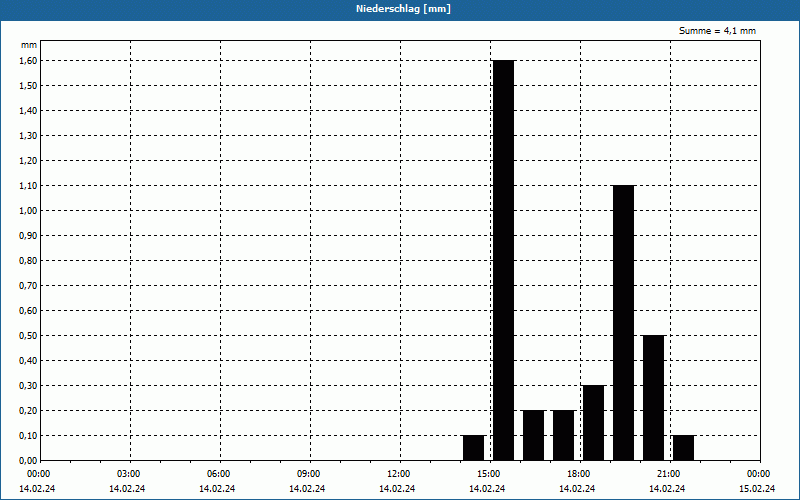This screenshot has width=800, height=500.
Task: Click the 0,10 y-axis value
Action: pos(28,435)
